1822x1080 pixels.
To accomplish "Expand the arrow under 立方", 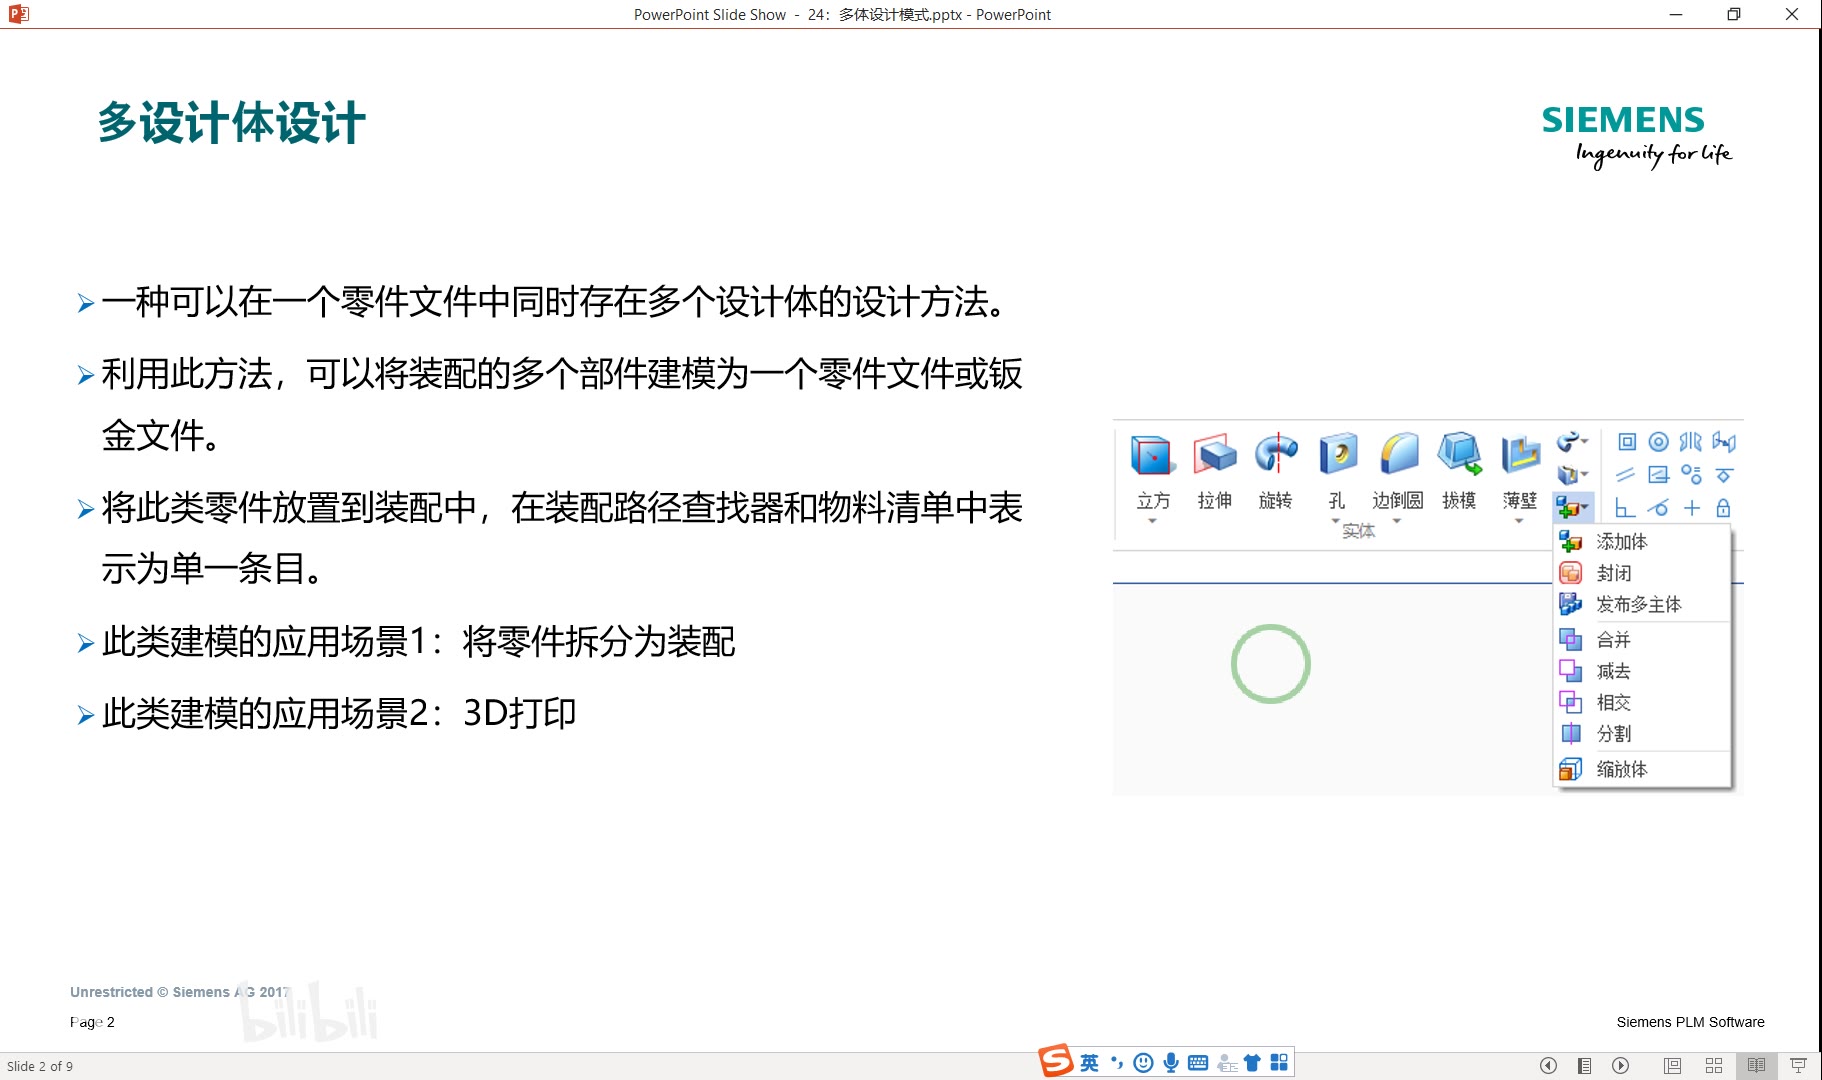I will click(1152, 521).
